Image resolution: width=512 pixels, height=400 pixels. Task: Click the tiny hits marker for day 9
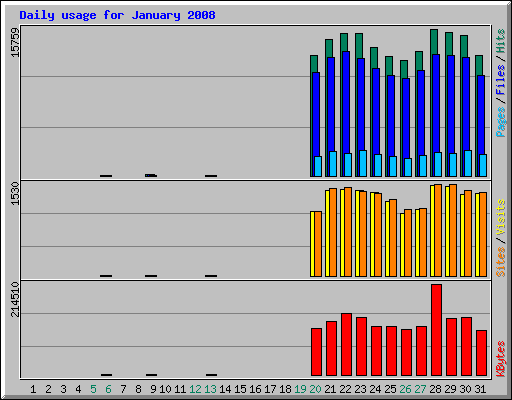click(151, 175)
